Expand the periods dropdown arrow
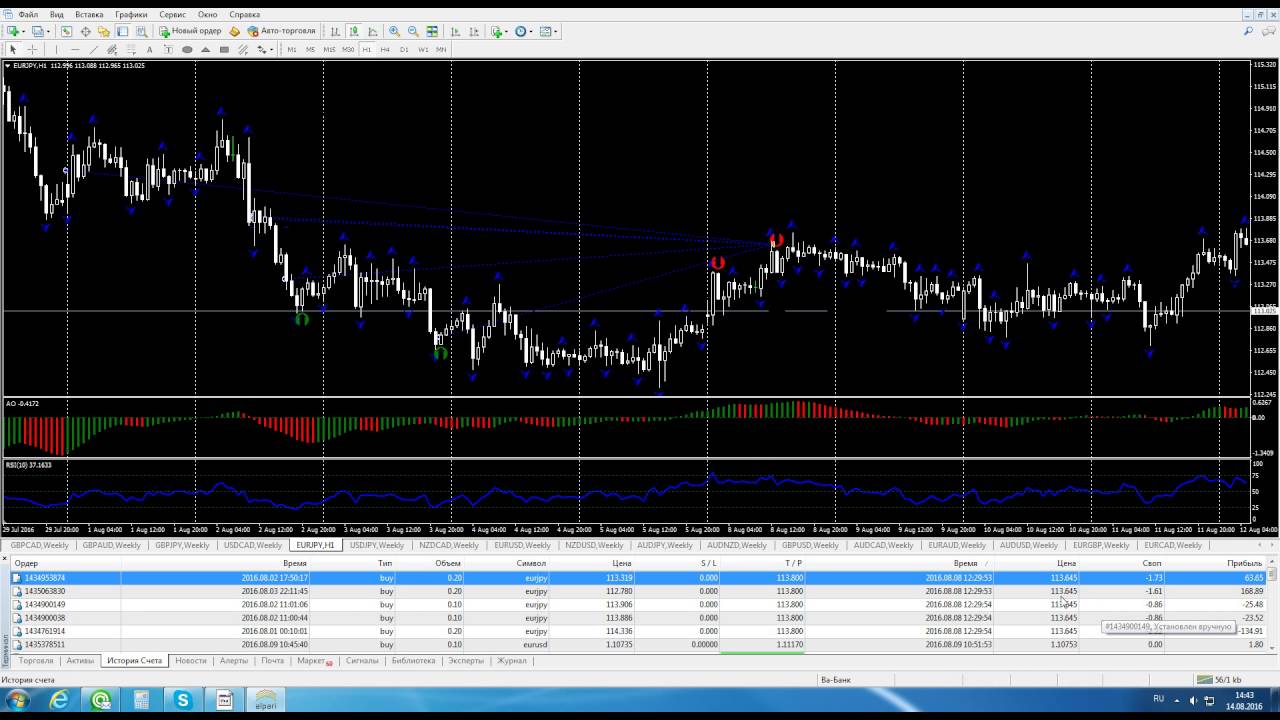The image size is (1280, 720). (x=531, y=31)
